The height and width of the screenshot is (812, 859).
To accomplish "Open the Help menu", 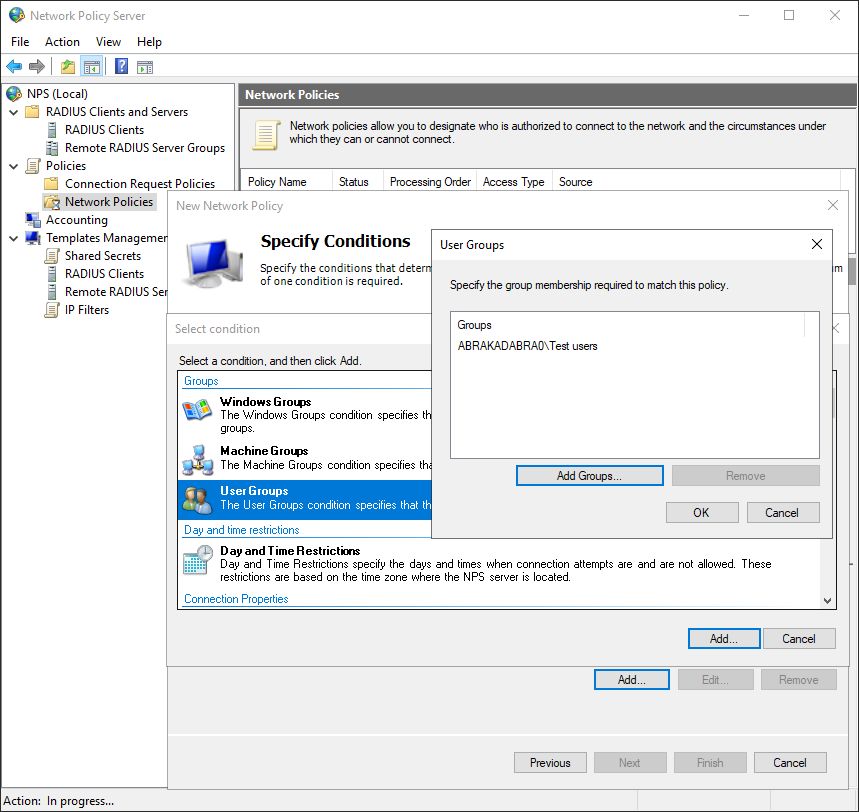I will point(149,42).
